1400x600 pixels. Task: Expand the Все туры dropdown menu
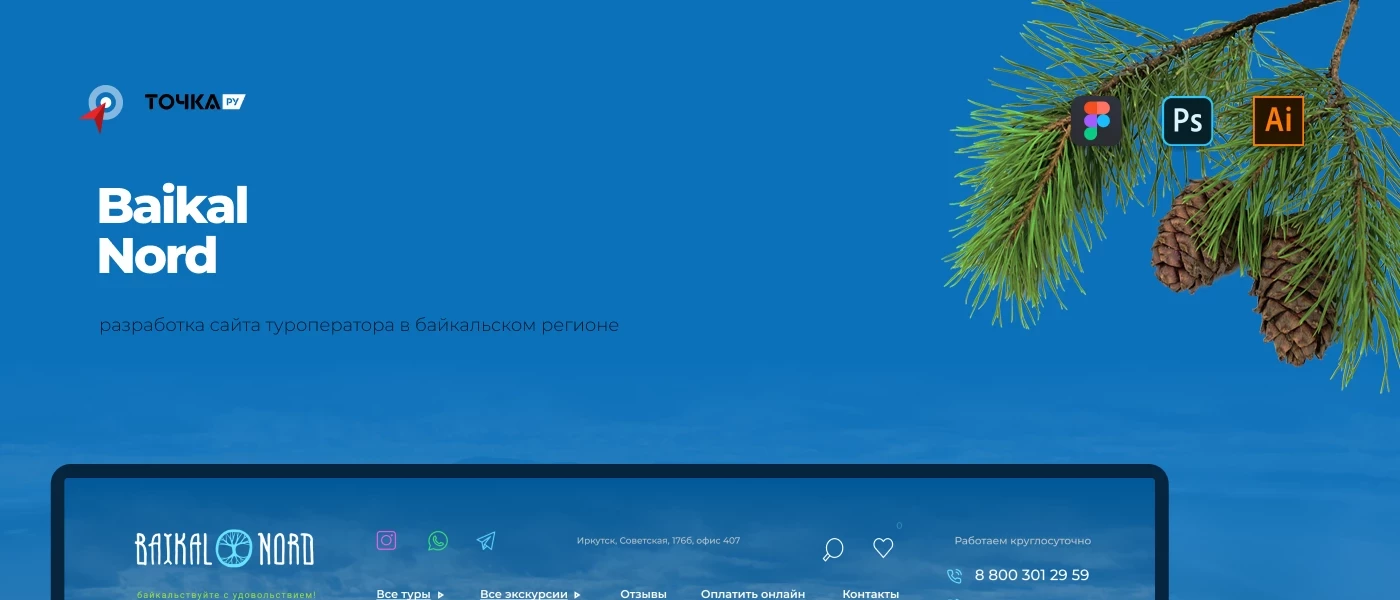pyautogui.click(x=410, y=594)
